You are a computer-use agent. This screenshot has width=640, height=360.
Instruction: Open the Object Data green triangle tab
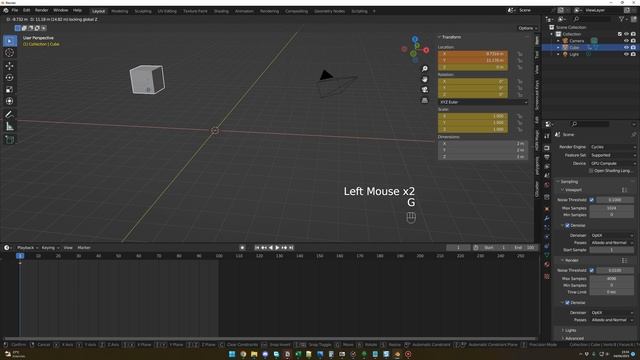pos(547,255)
